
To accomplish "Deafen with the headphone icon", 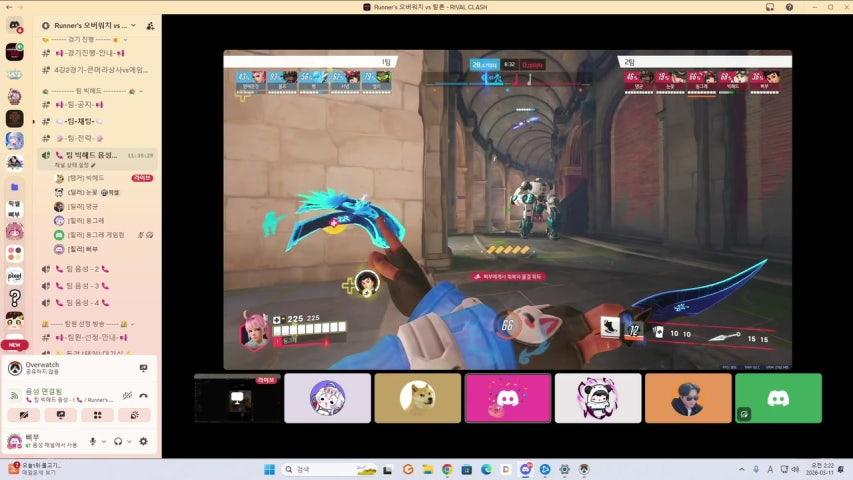I will (x=118, y=441).
